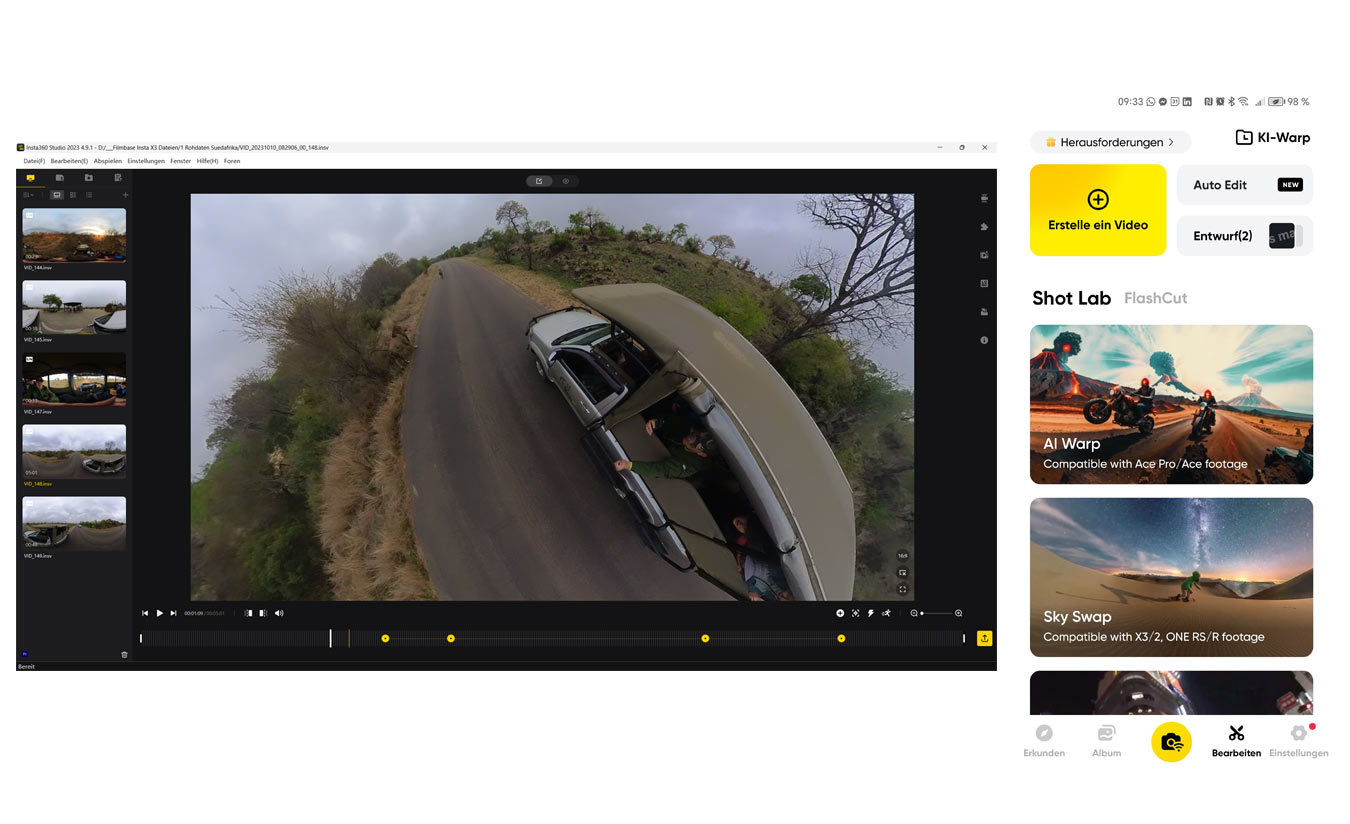The height and width of the screenshot is (824, 1350).
Task: Switch to the edit-note media panel tab
Action: [x=118, y=178]
